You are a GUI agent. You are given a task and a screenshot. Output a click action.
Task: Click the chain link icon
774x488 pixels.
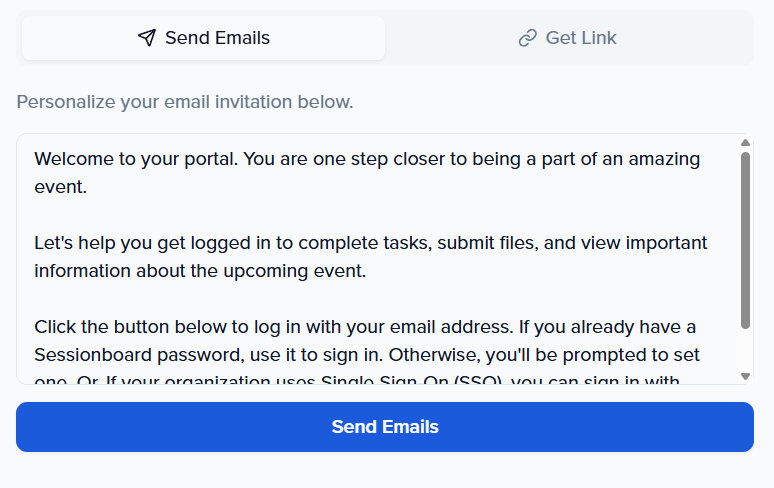tap(527, 38)
